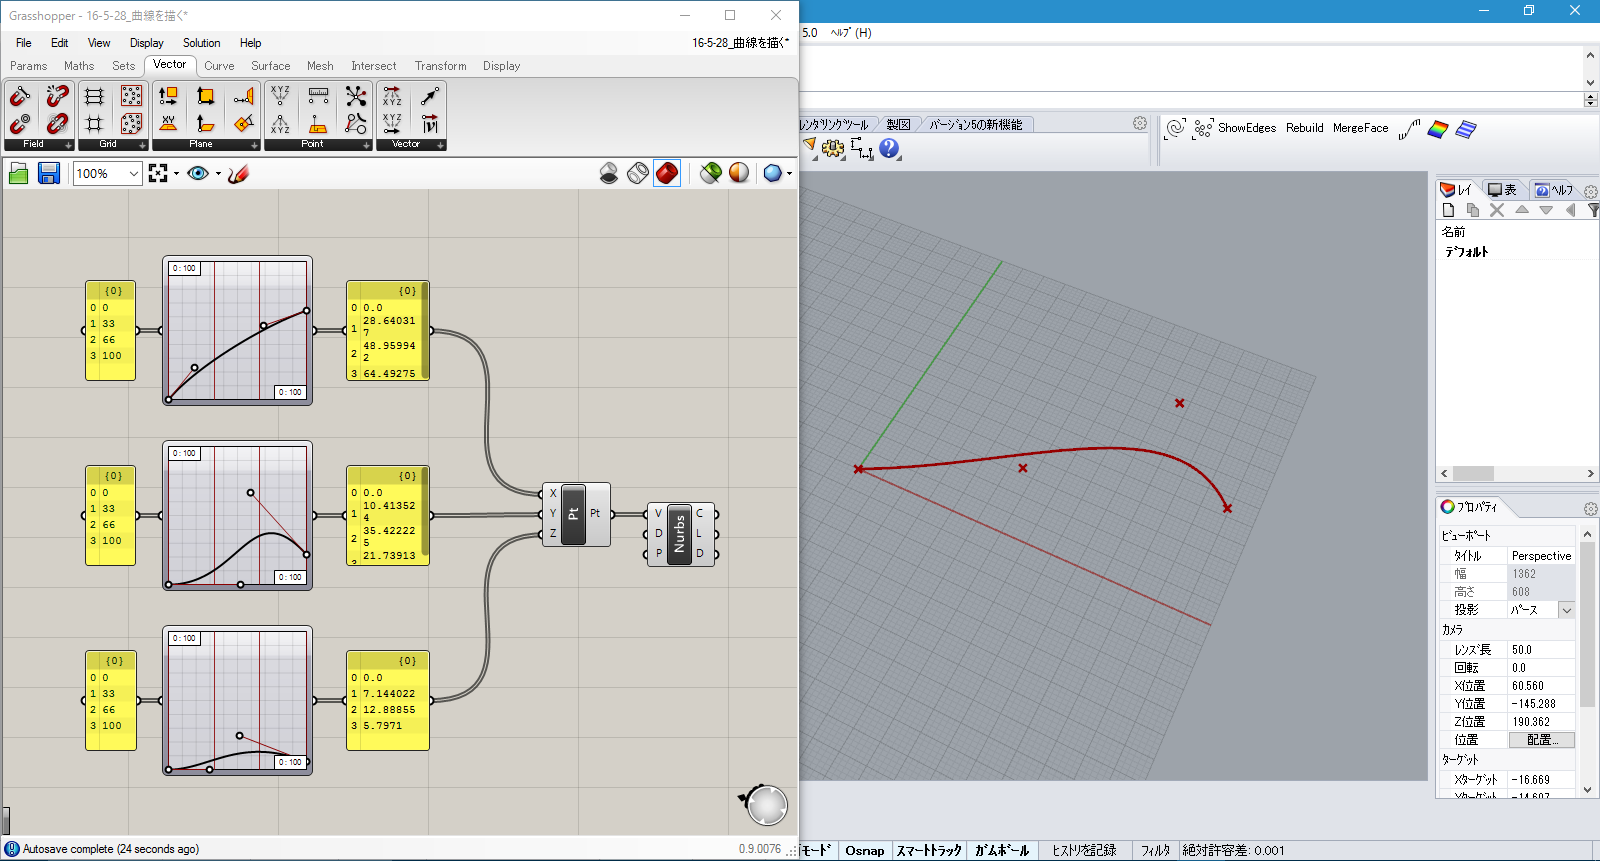Click the Rhino help question mark icon

coord(889,148)
